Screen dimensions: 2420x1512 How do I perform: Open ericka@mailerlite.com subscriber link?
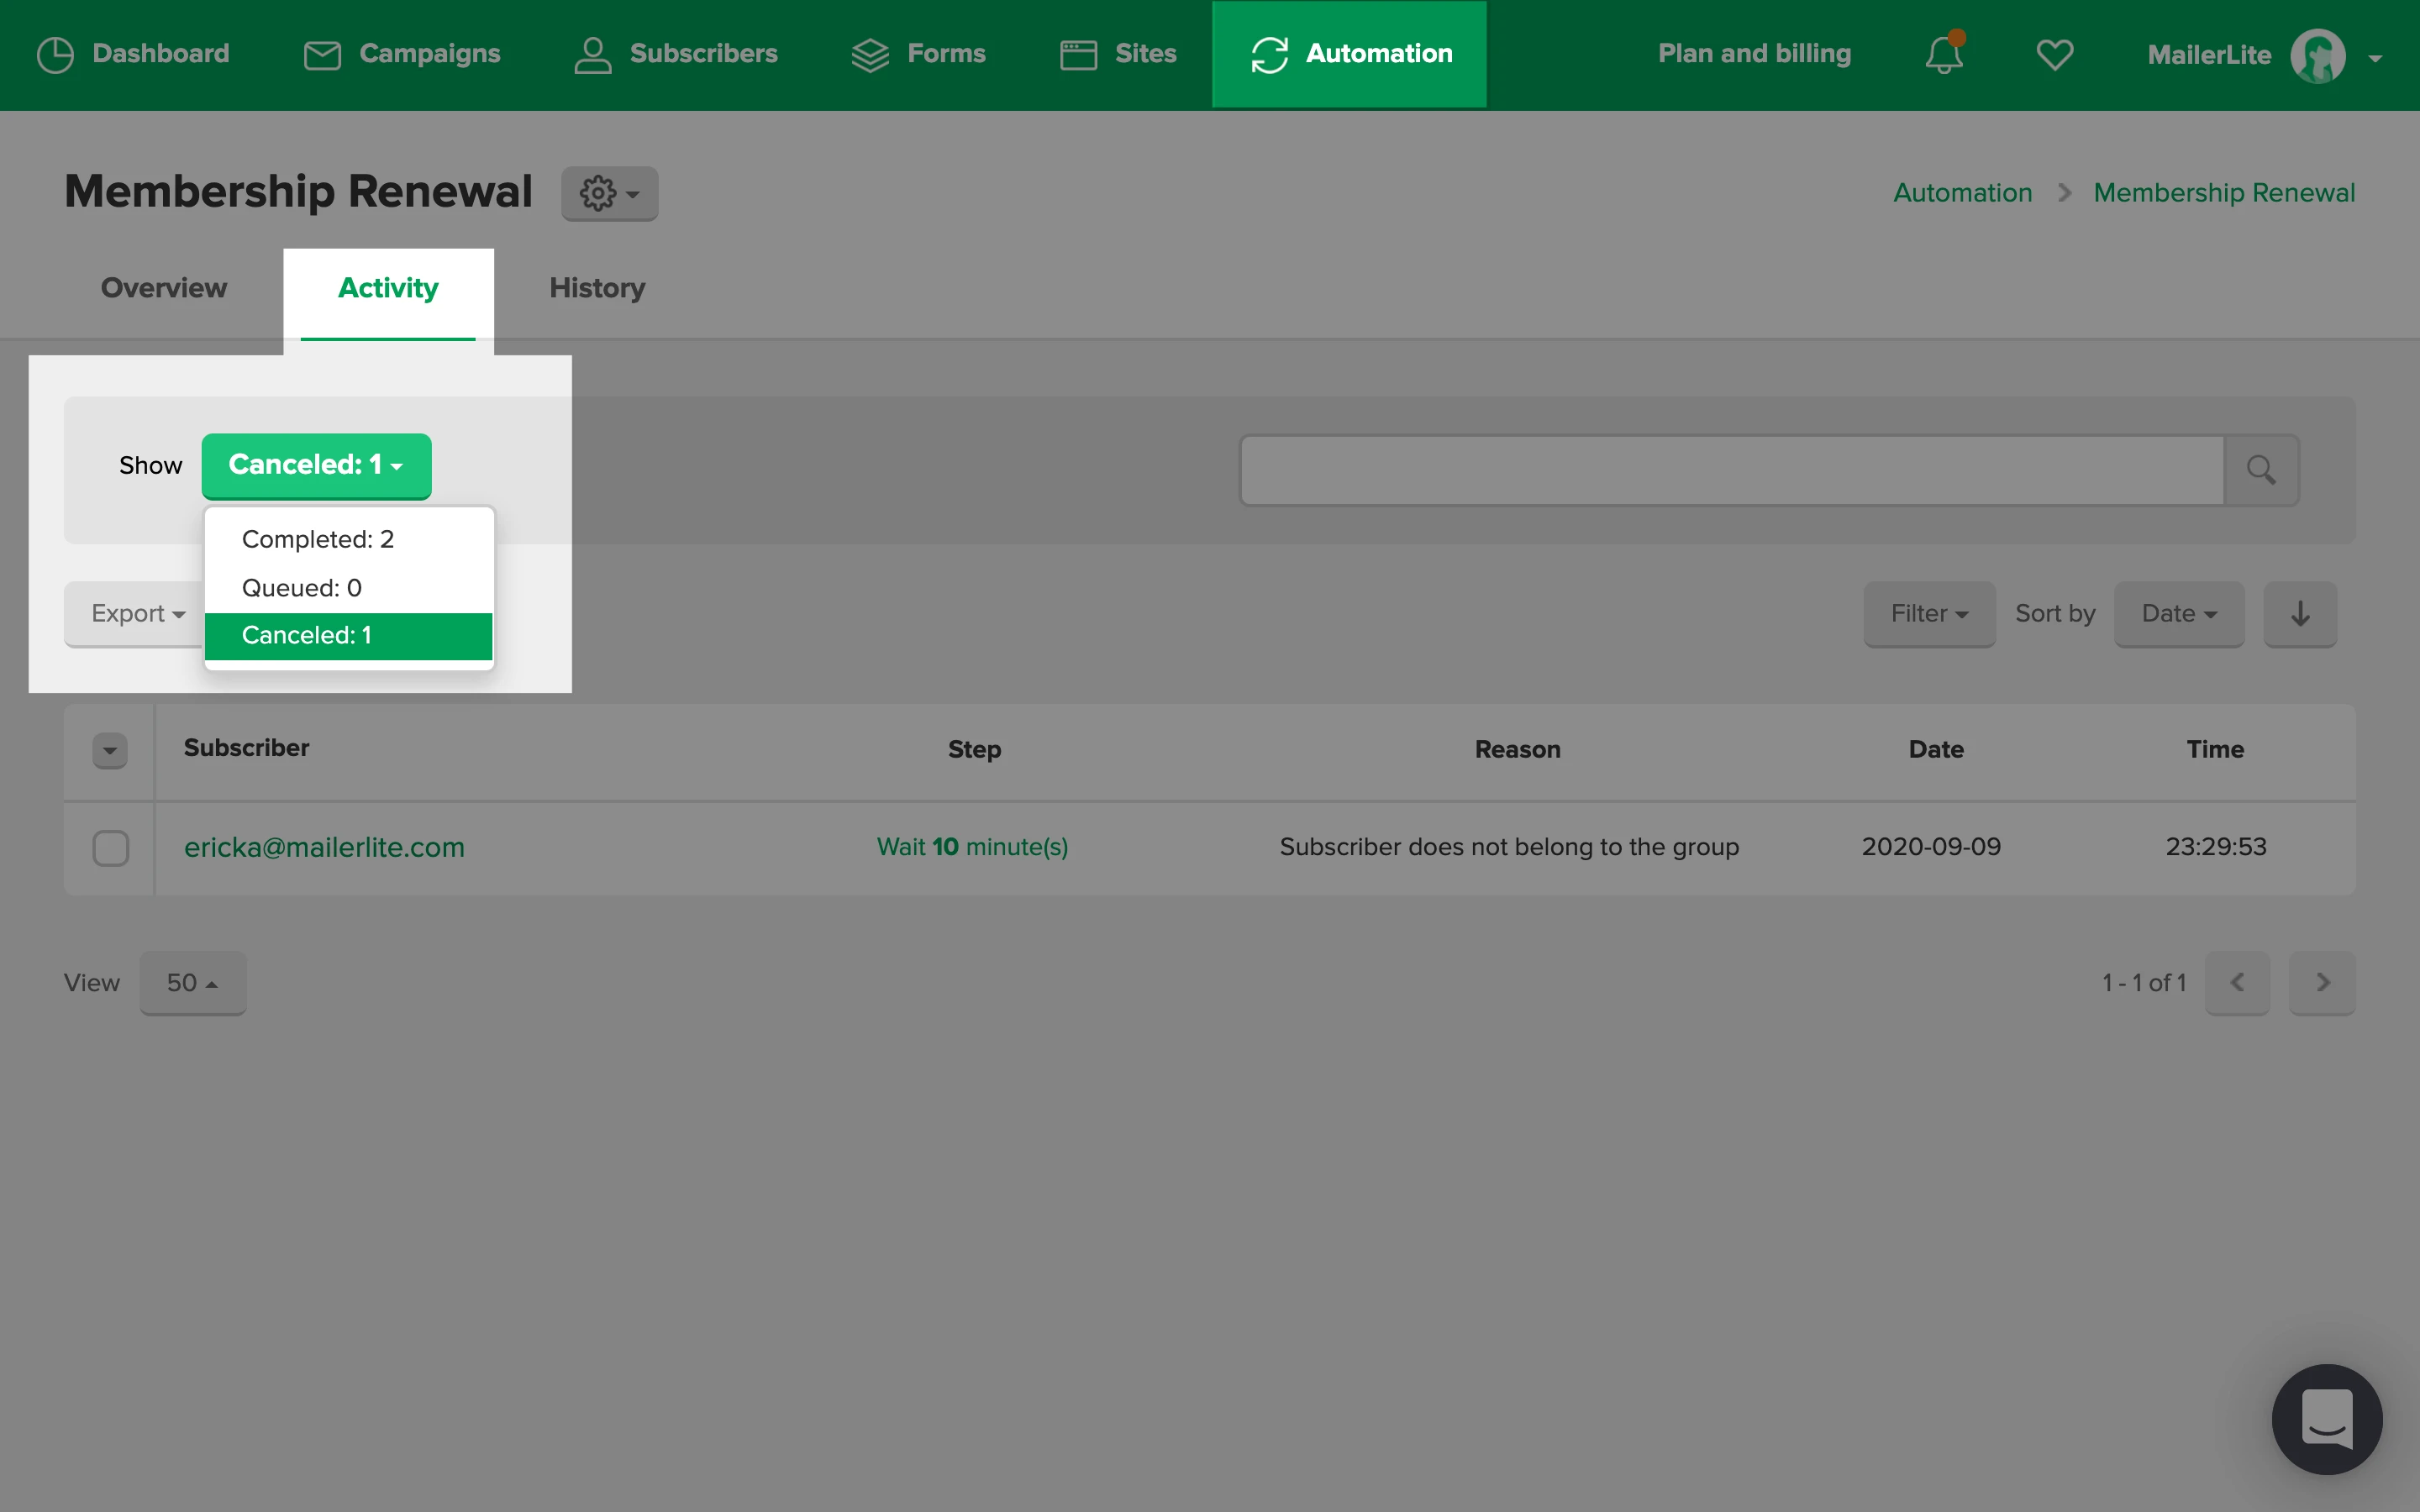(x=324, y=847)
